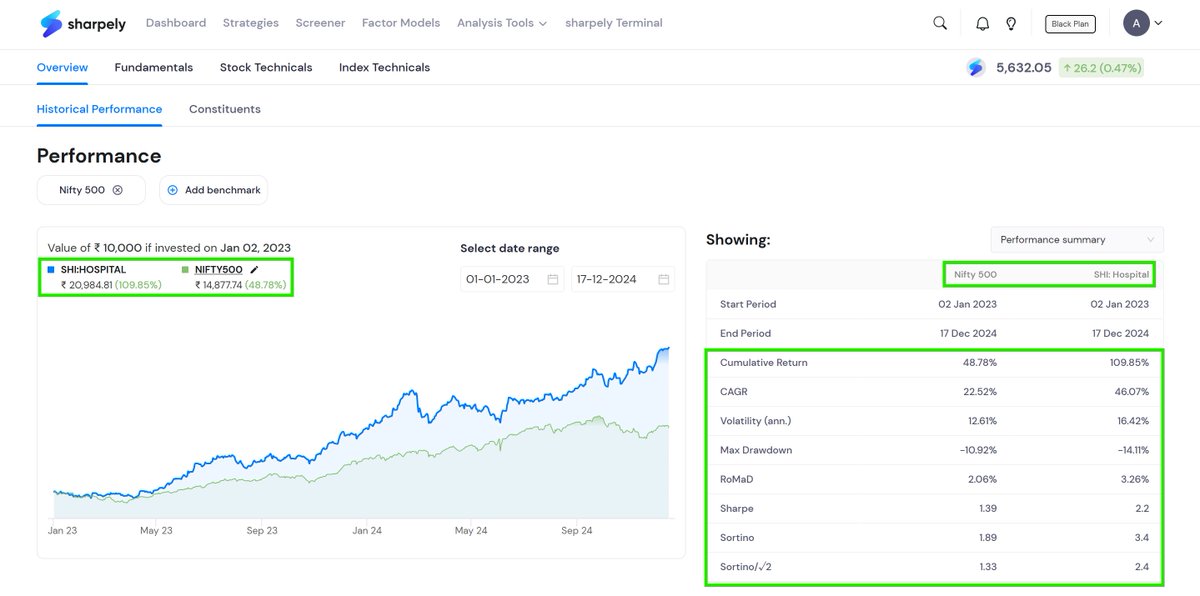Click the plus icon in Add benchmark

click(172, 190)
